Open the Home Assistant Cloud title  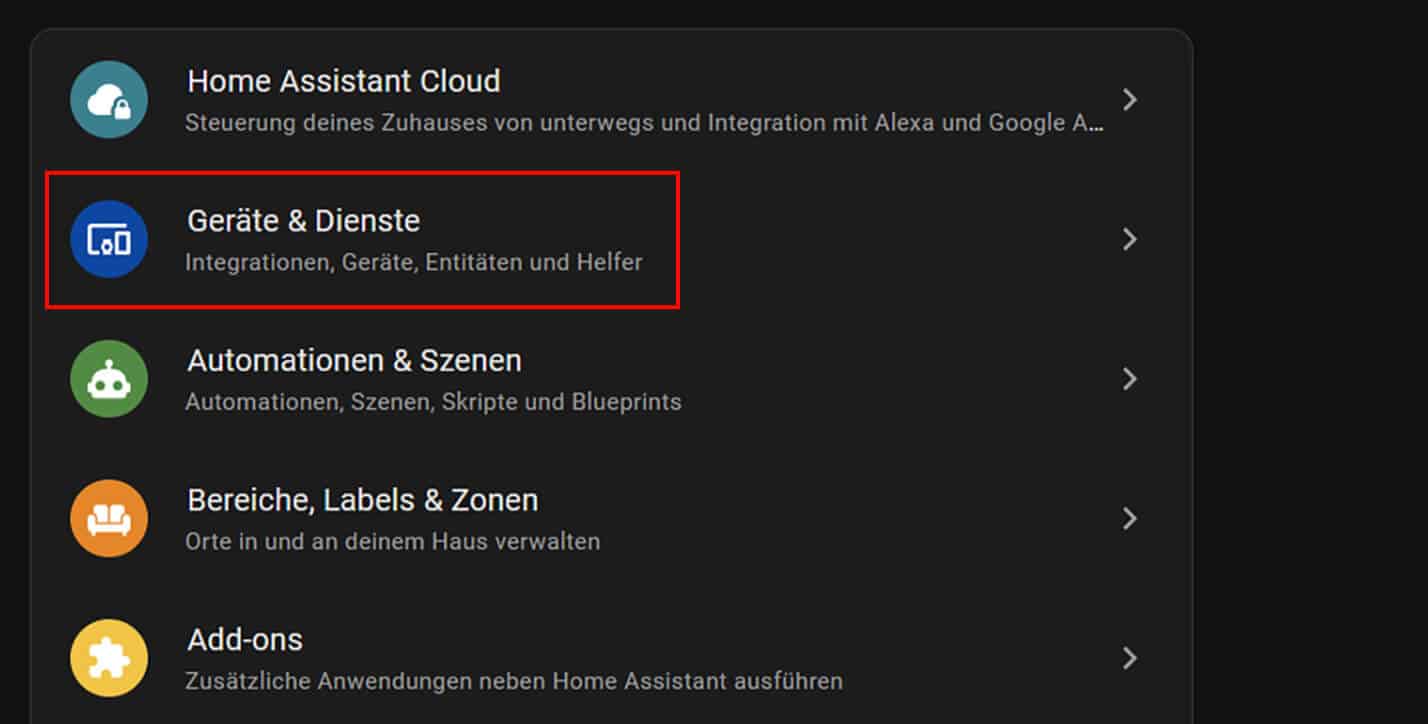(x=344, y=81)
